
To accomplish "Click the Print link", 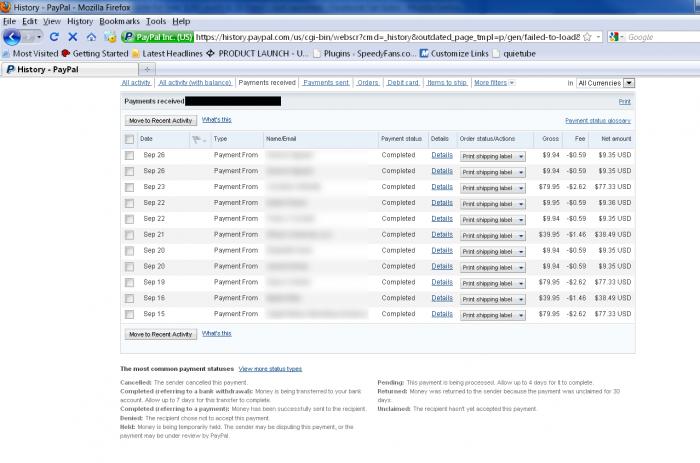I will click(625, 102).
